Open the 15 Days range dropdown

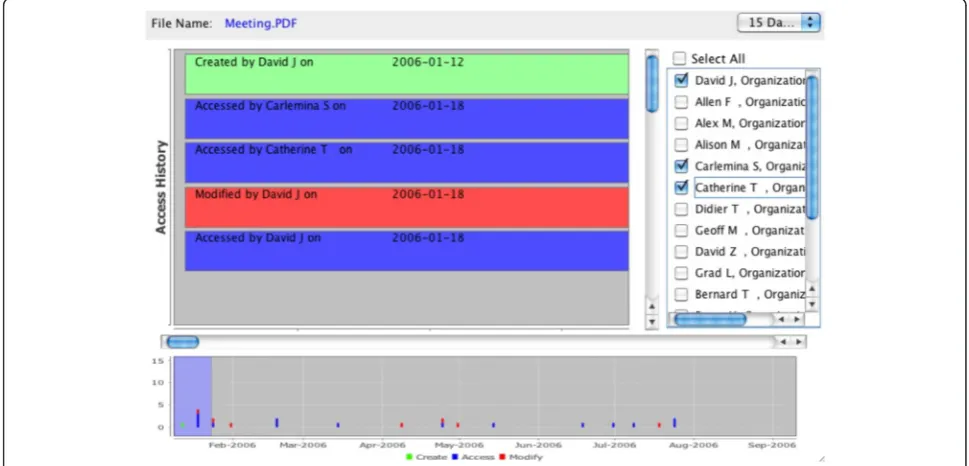(778, 23)
